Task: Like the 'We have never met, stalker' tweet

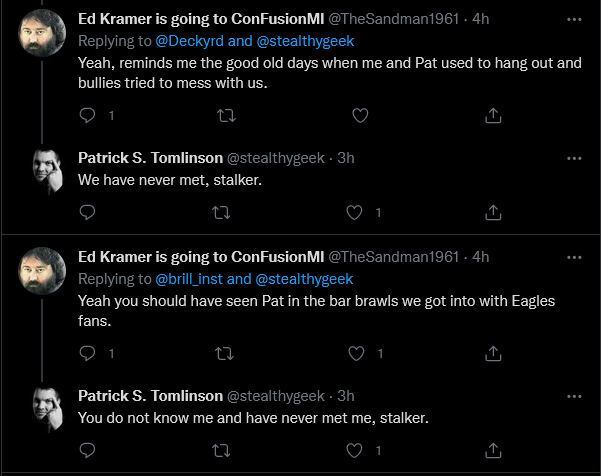Action: [x=354, y=212]
